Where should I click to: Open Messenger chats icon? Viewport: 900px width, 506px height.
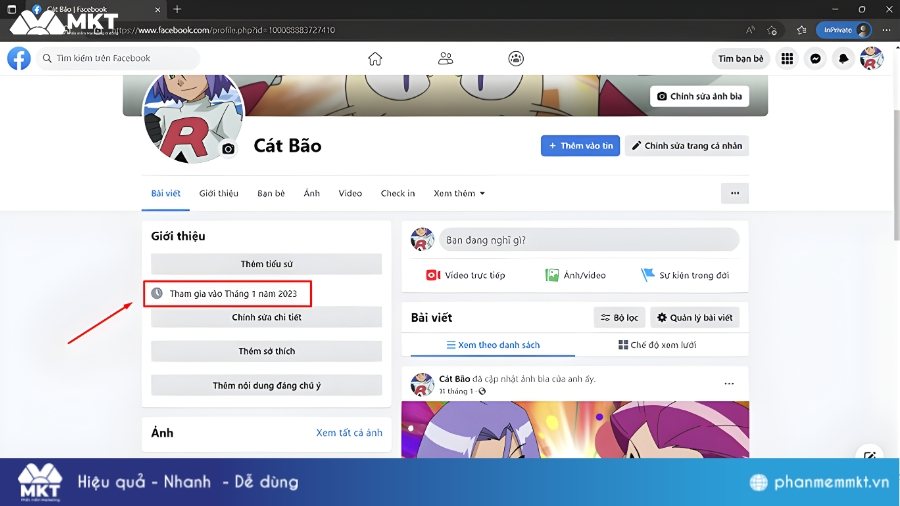pyautogui.click(x=816, y=59)
